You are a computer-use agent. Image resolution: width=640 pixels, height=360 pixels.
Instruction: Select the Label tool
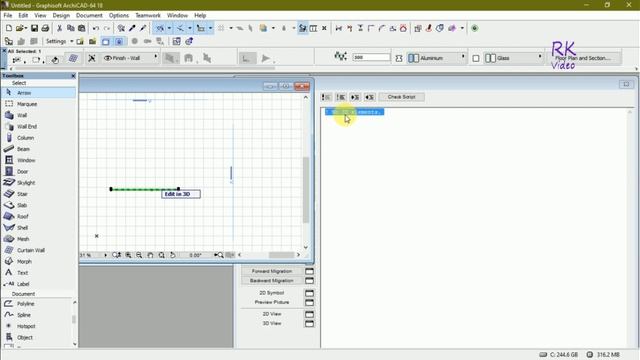pyautogui.click(x=39, y=284)
